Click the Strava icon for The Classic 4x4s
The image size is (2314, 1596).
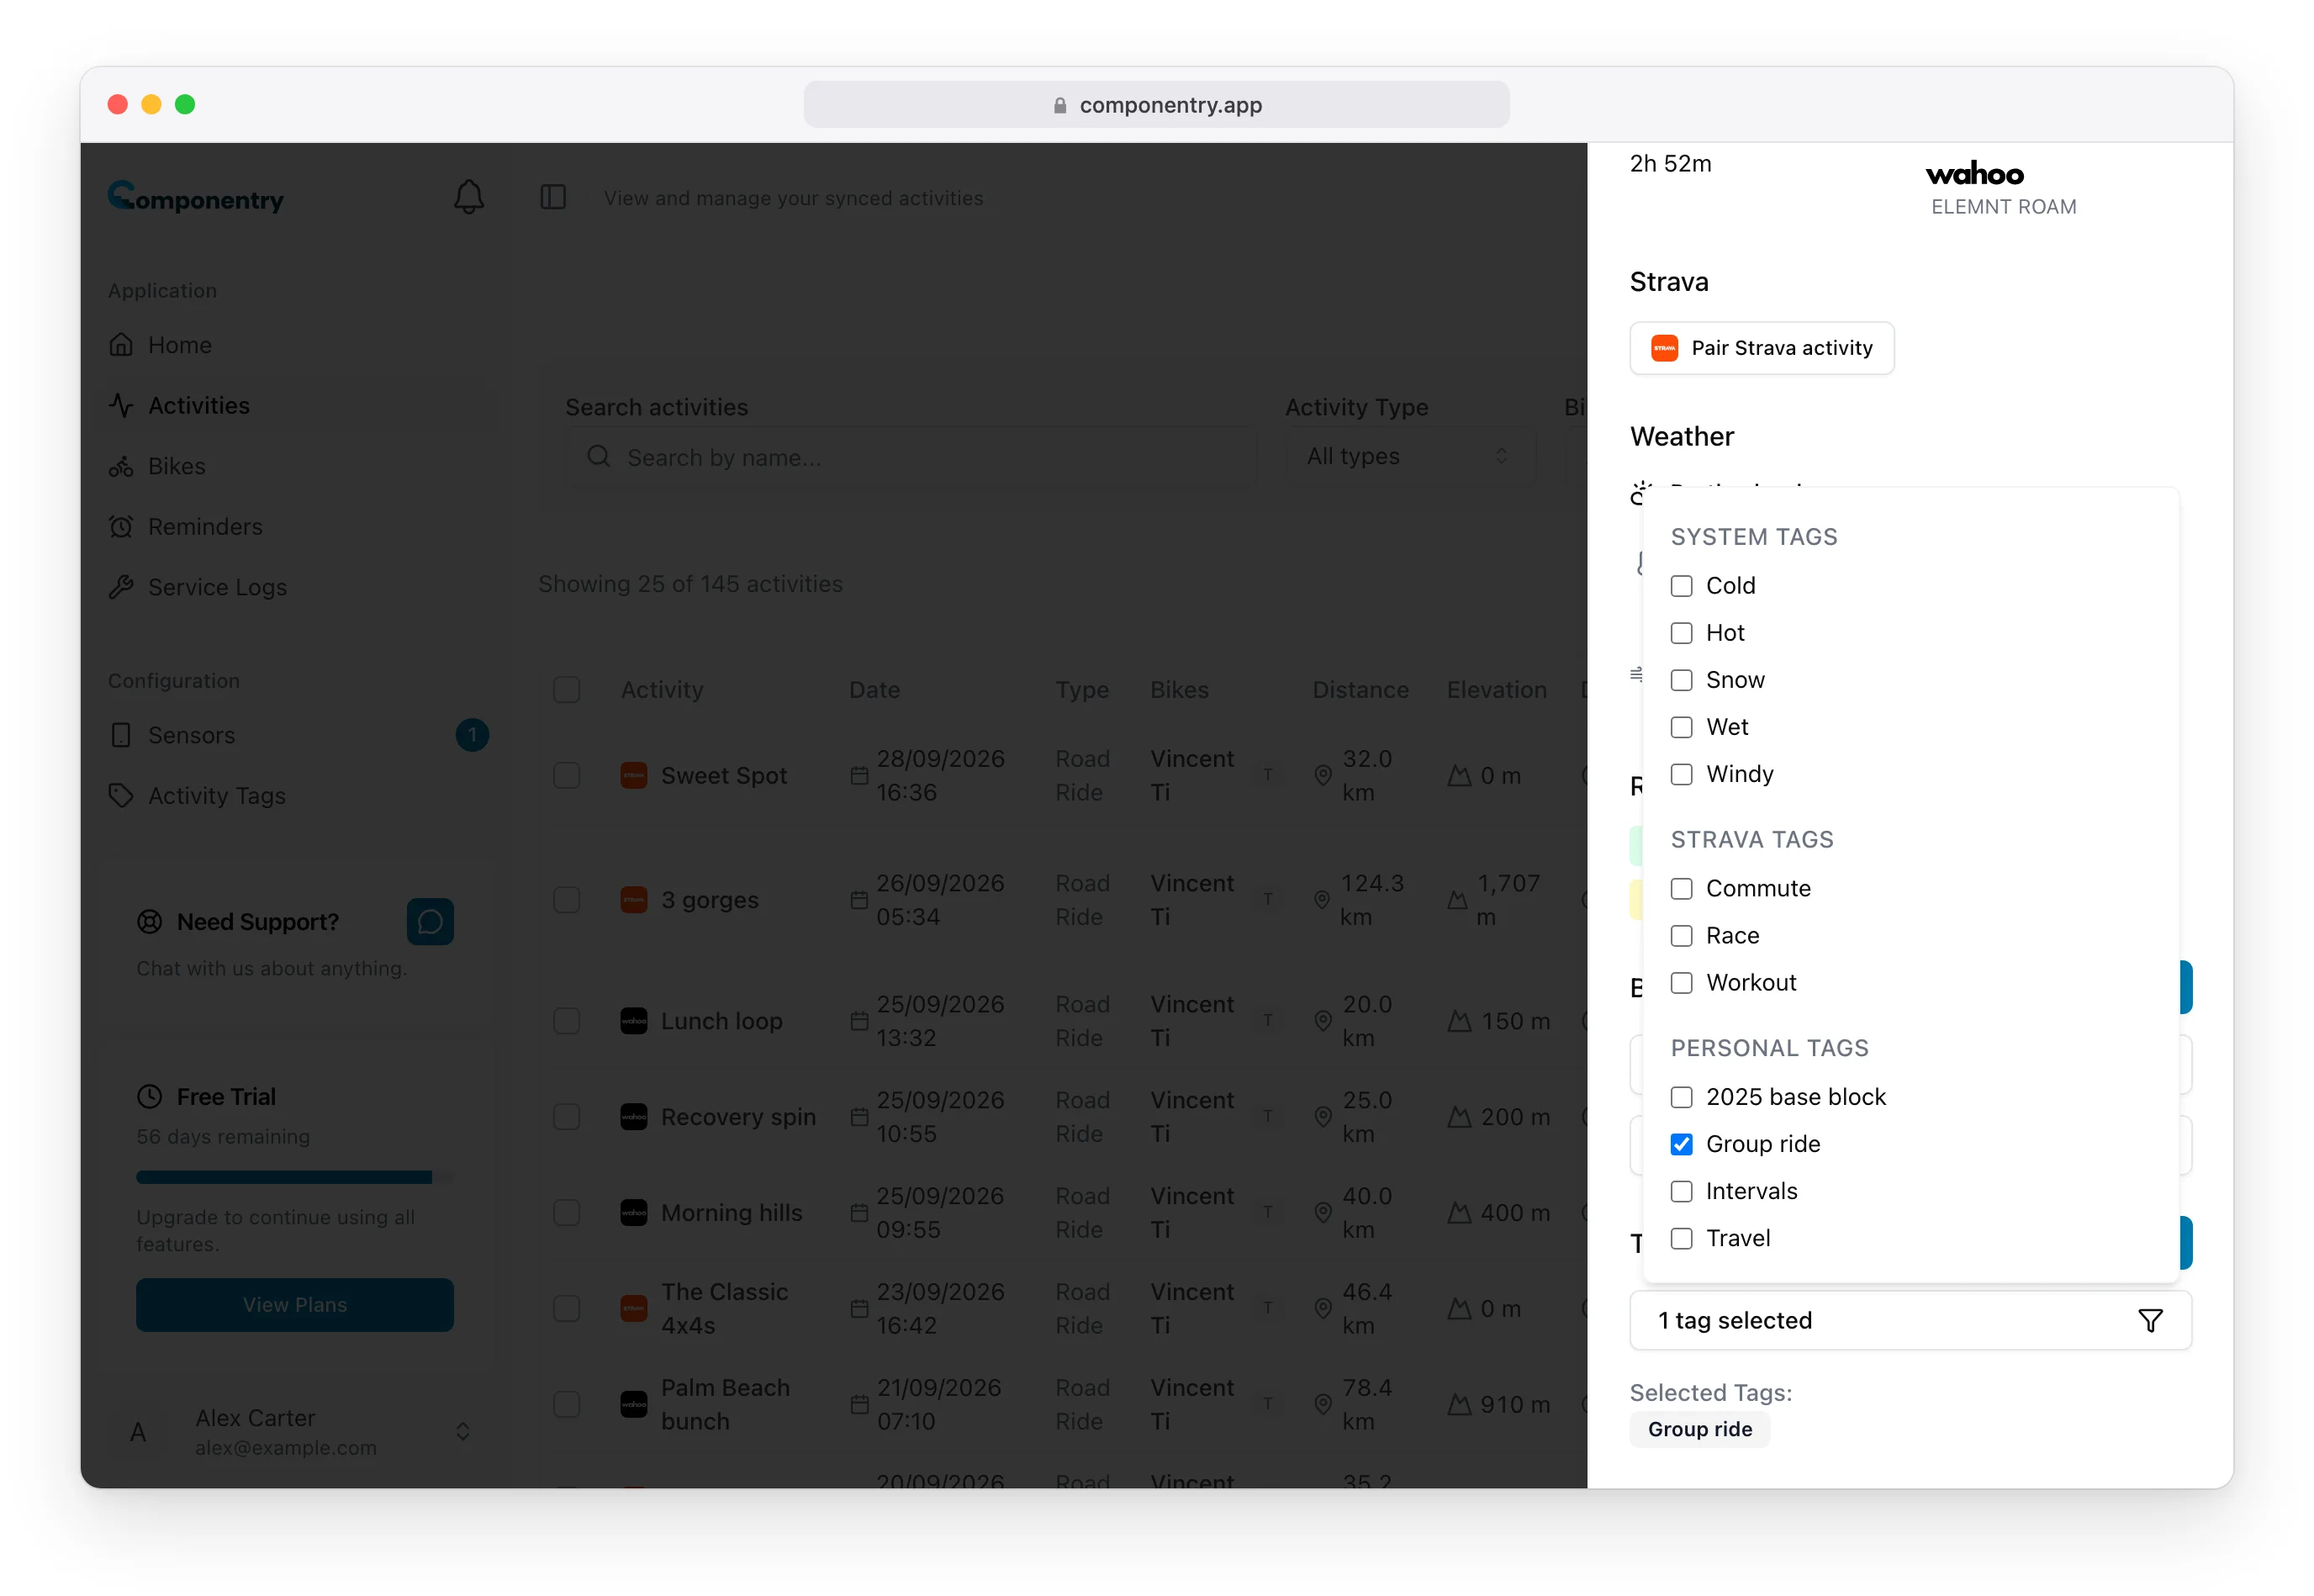pyautogui.click(x=634, y=1308)
